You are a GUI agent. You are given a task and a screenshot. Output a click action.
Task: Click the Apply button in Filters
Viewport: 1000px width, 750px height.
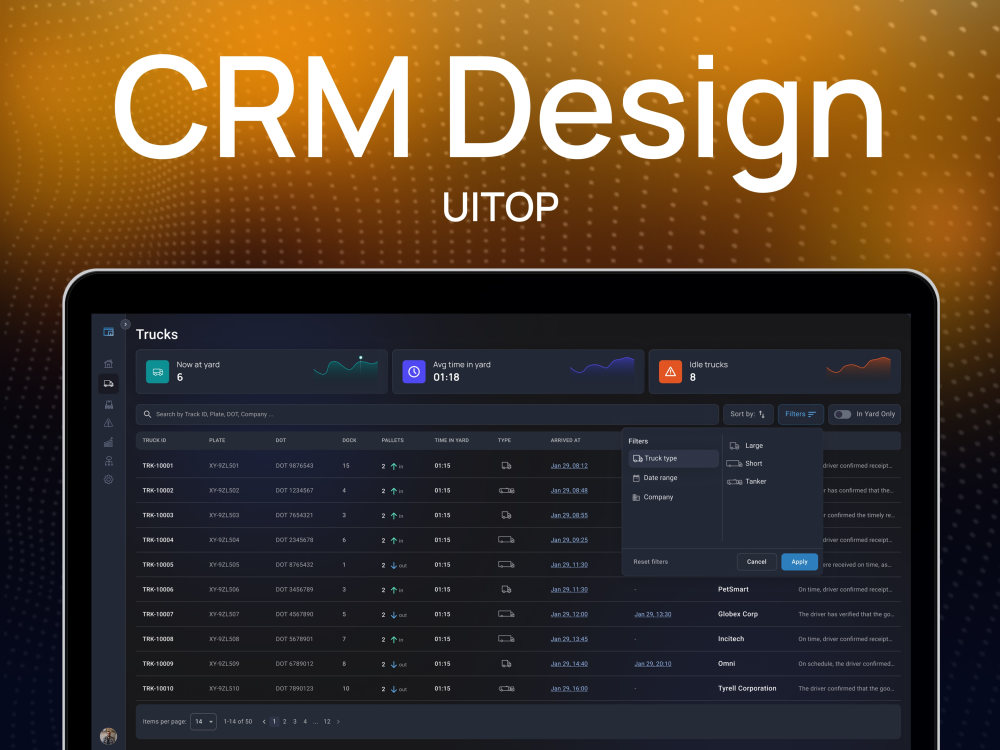(x=799, y=562)
